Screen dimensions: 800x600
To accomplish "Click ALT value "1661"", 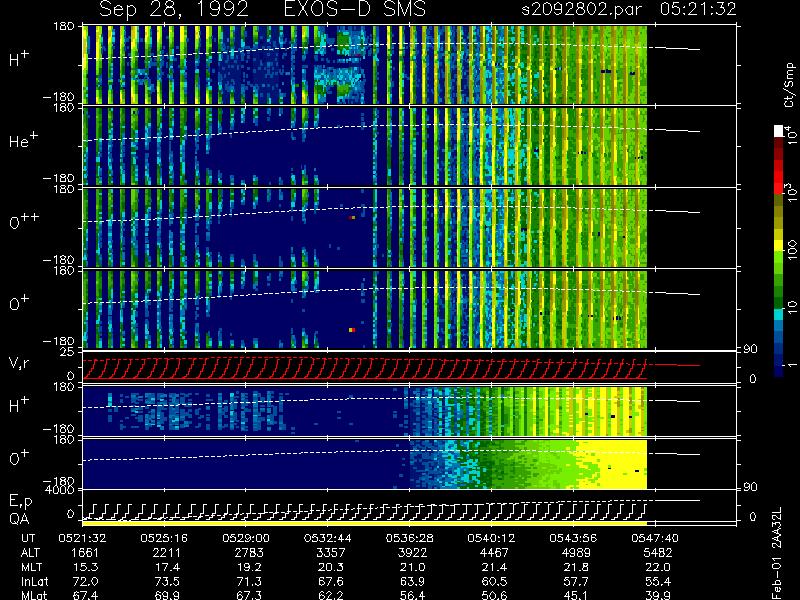I will (x=85, y=553).
